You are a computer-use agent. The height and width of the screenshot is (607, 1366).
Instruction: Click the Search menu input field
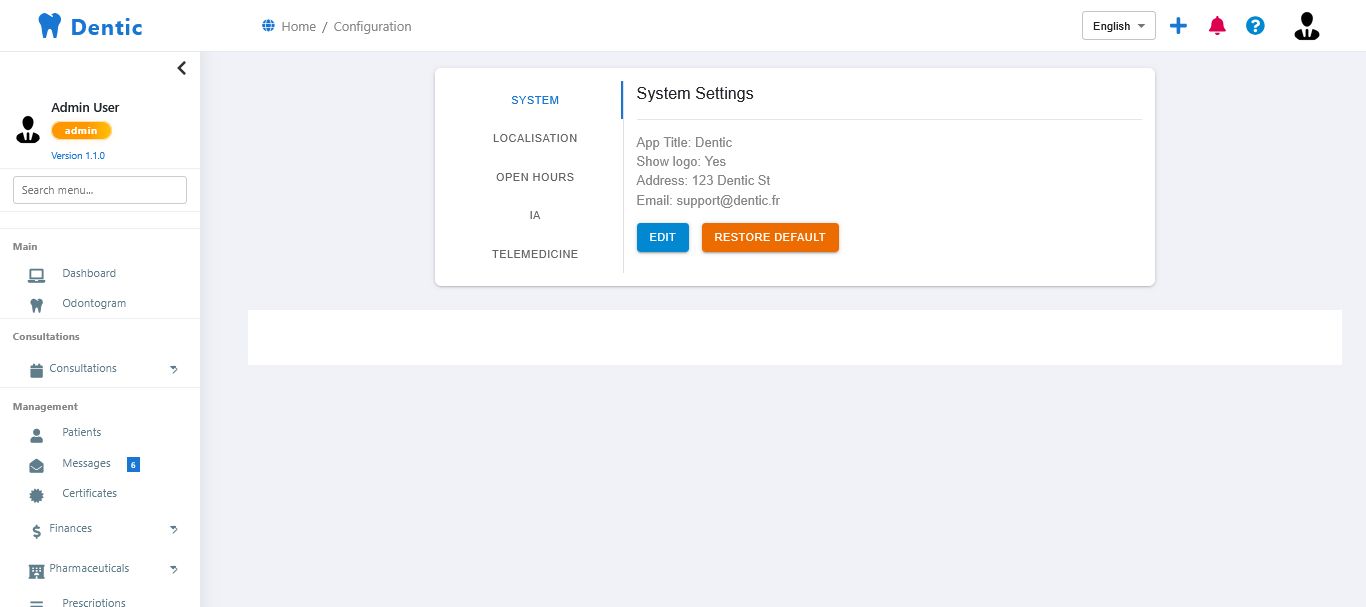tap(100, 190)
